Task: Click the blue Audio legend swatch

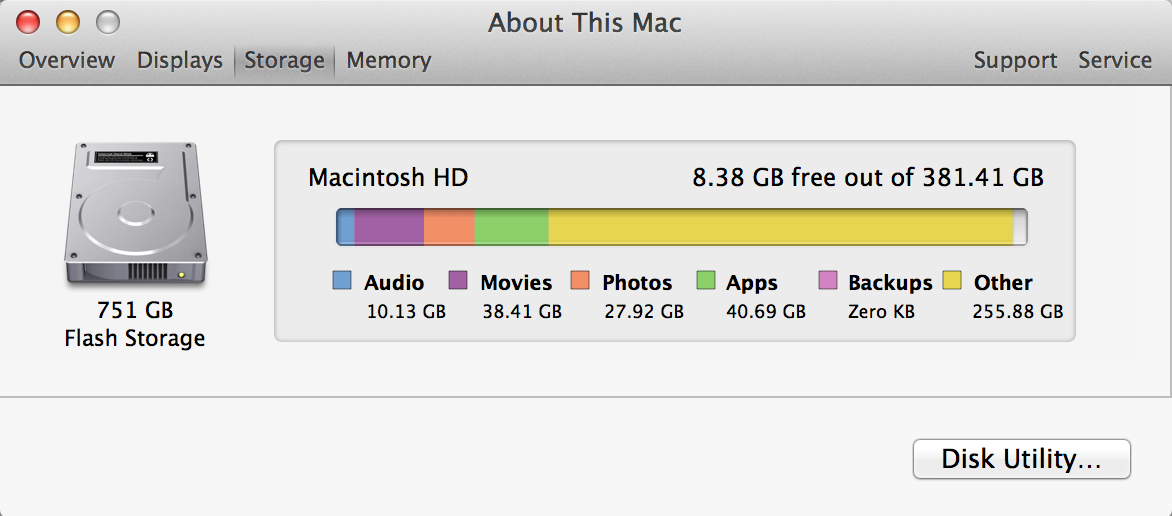Action: (x=342, y=281)
